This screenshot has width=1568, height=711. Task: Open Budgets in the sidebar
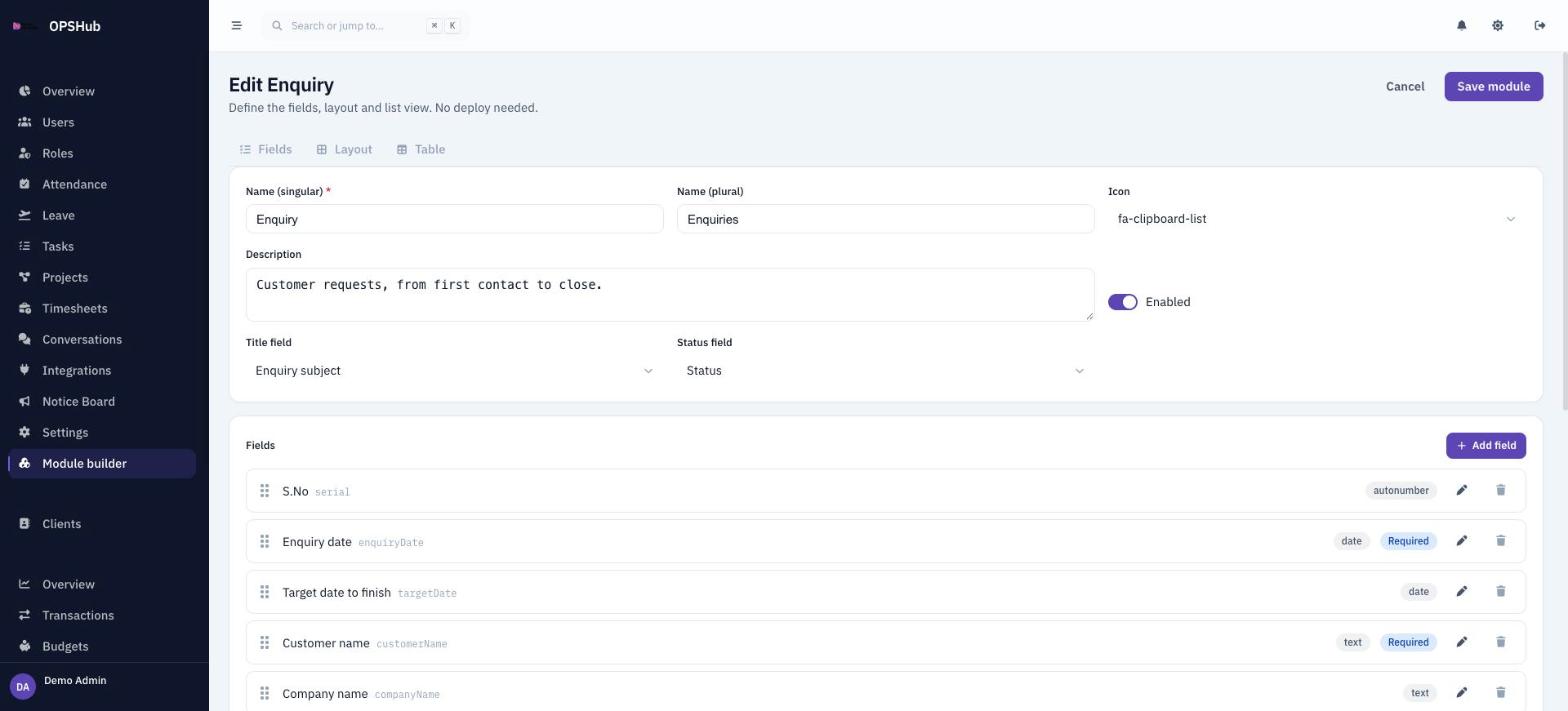coord(102,646)
